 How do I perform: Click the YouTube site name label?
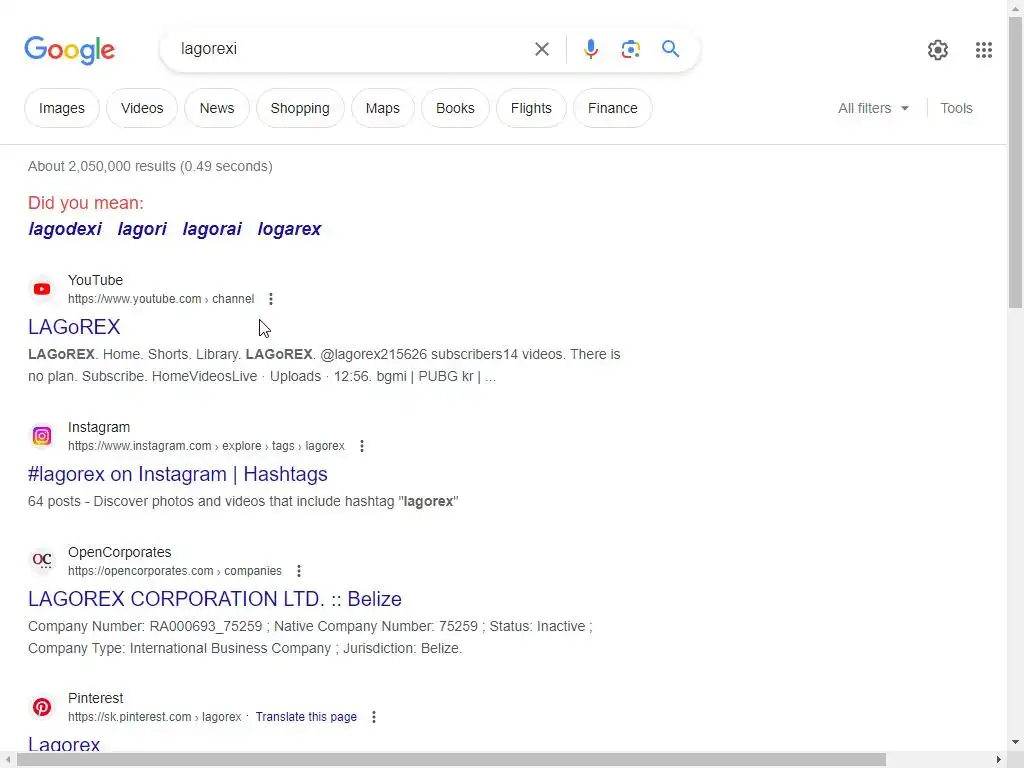tap(95, 280)
